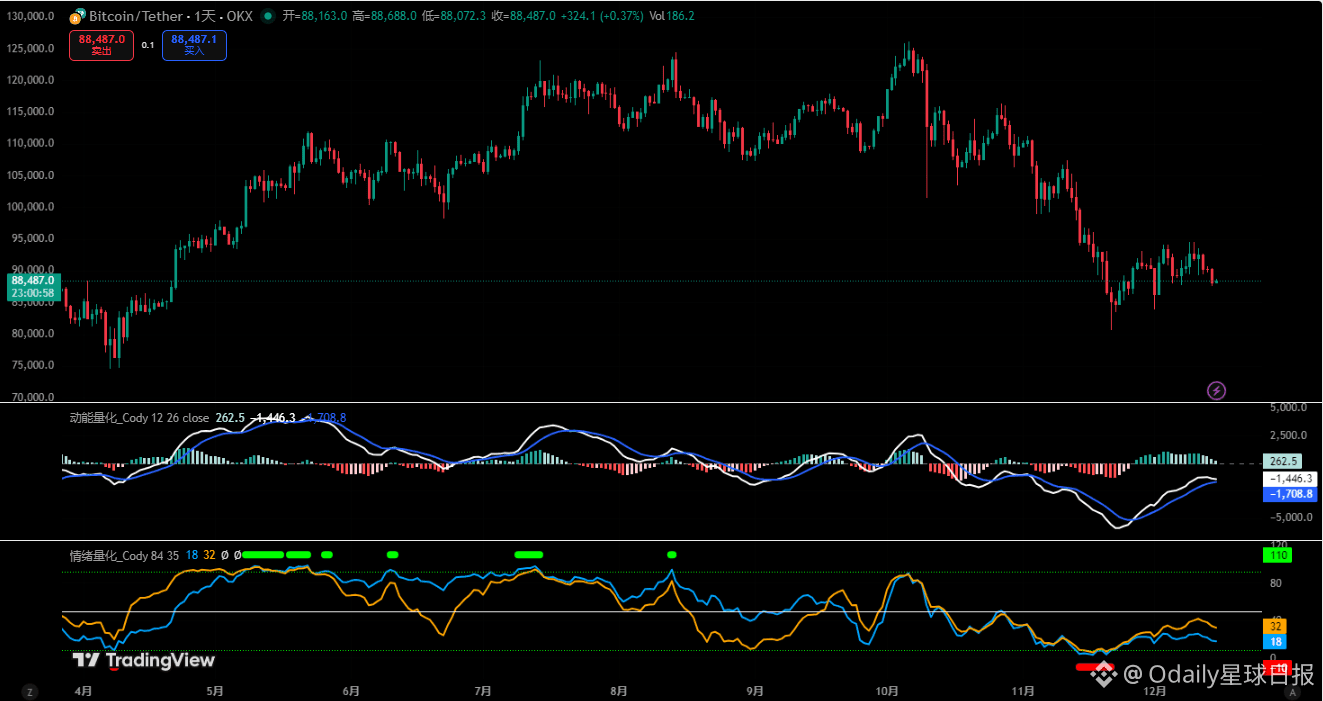Click the blue 88,487.1 buy button
Viewport: 1323px width, 701px height.
pyautogui.click(x=194, y=45)
